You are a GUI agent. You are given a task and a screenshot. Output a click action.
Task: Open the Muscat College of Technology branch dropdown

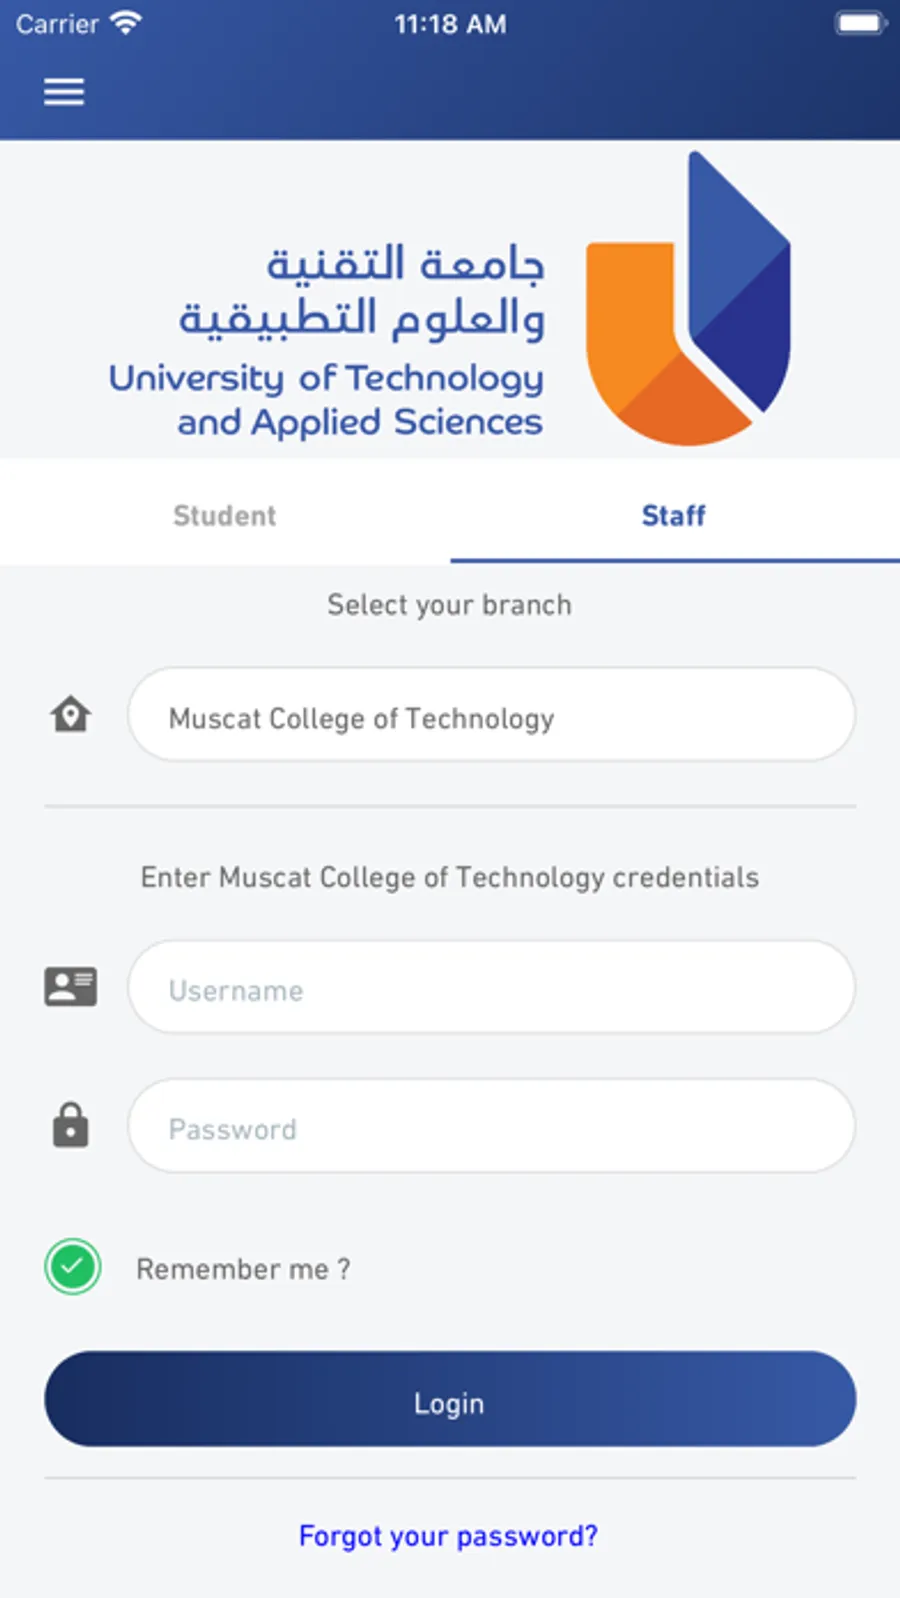[491, 715]
